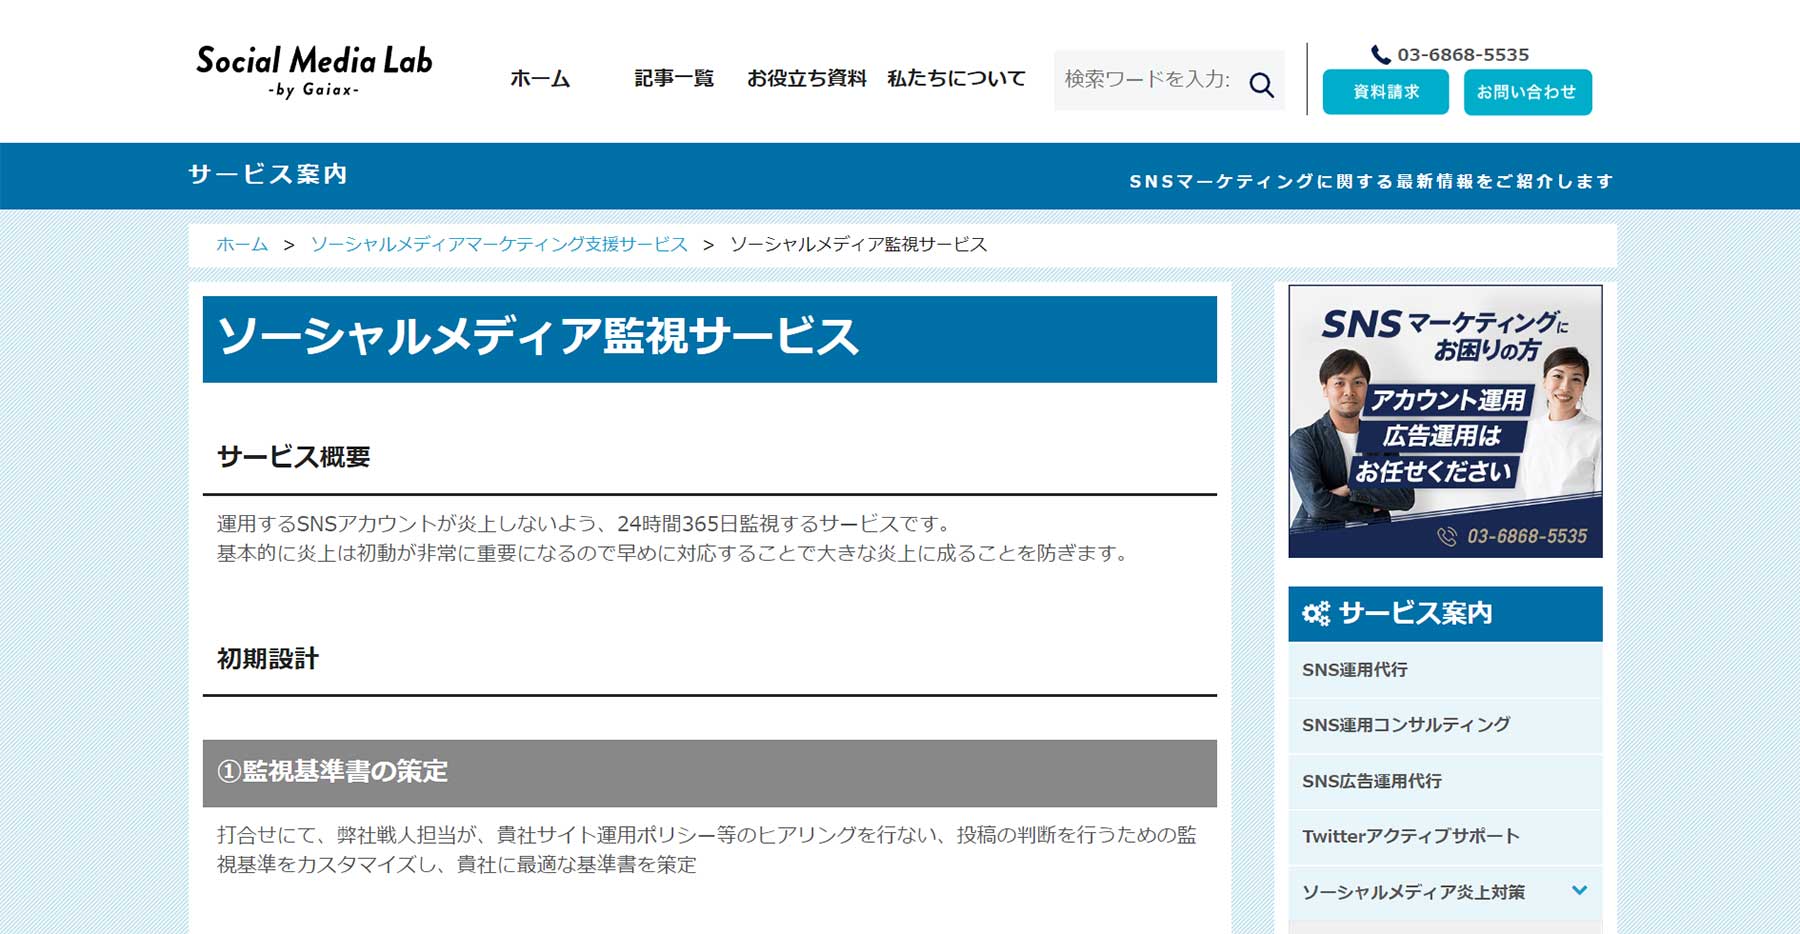This screenshot has width=1800, height=934.
Task: Open お役立ち資料 from the top navigation
Action: tap(808, 79)
